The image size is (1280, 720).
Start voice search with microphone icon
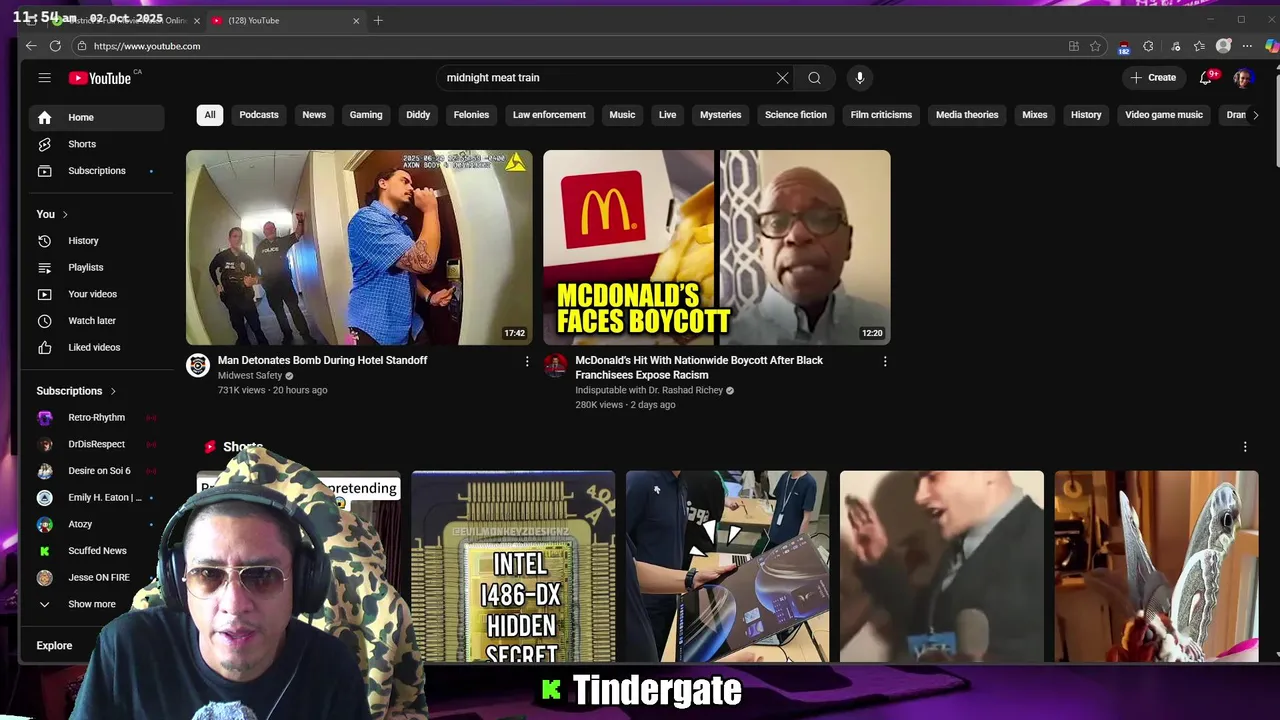(x=859, y=78)
